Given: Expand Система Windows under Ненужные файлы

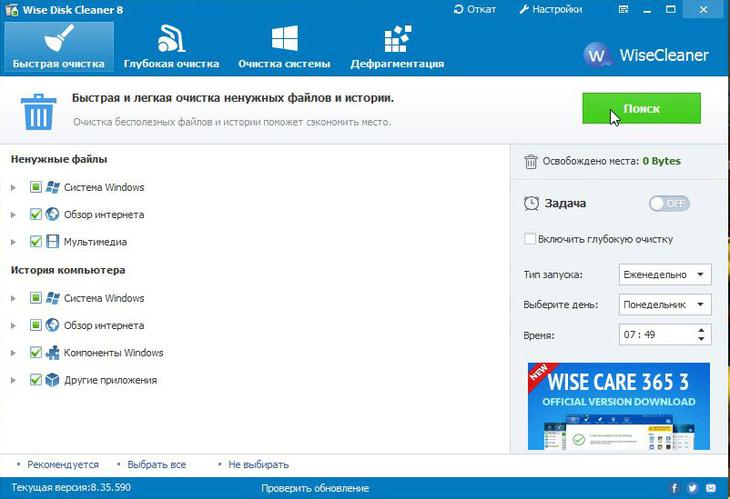Looking at the screenshot, I should tap(14, 187).
